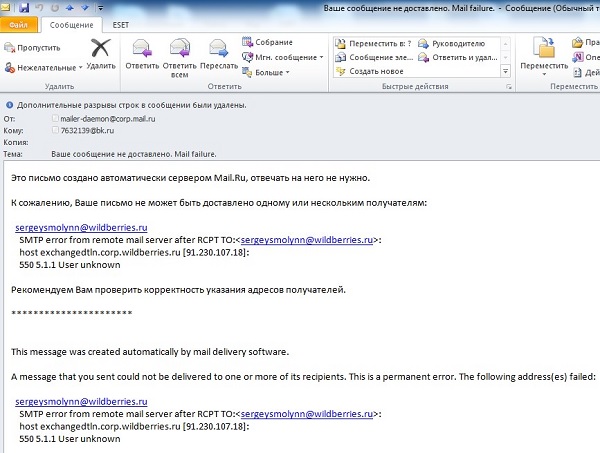Click Собрание to reply with meeting
Screen dimensions: 600x453
pos(267,42)
